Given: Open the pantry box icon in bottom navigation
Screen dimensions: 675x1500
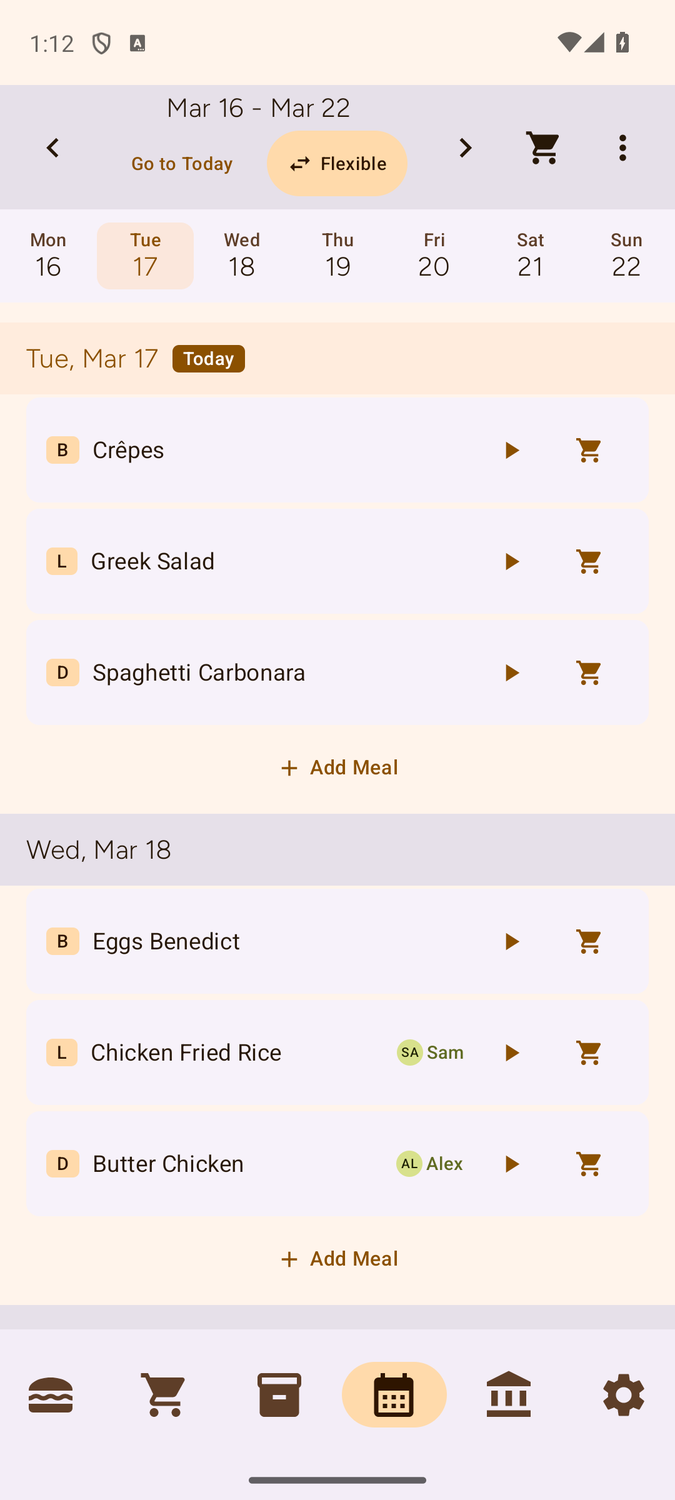Looking at the screenshot, I should (x=279, y=1394).
